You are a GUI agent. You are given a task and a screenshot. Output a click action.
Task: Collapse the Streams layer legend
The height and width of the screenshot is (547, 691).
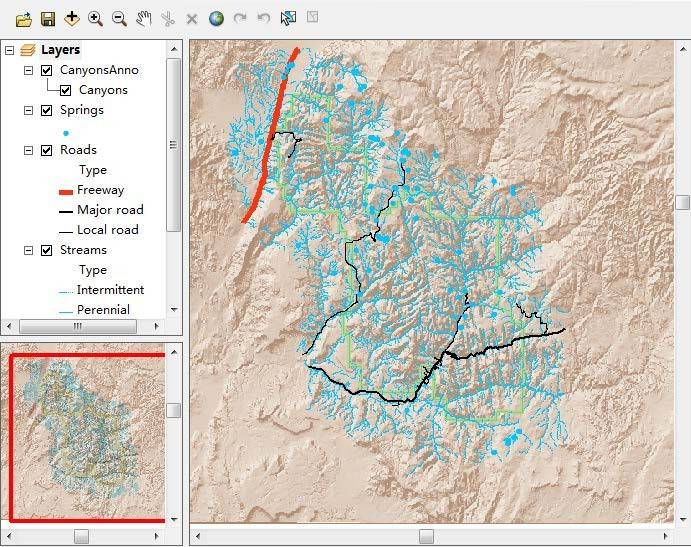28,250
